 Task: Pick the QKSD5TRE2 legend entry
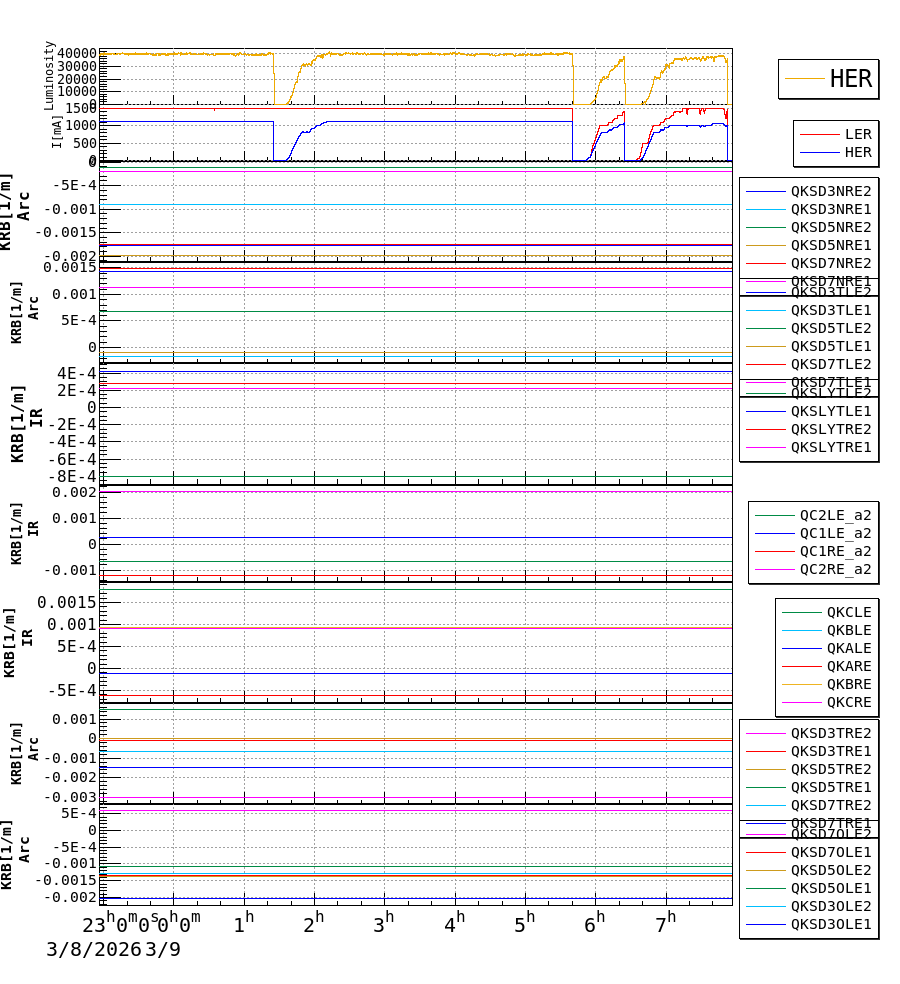point(830,769)
